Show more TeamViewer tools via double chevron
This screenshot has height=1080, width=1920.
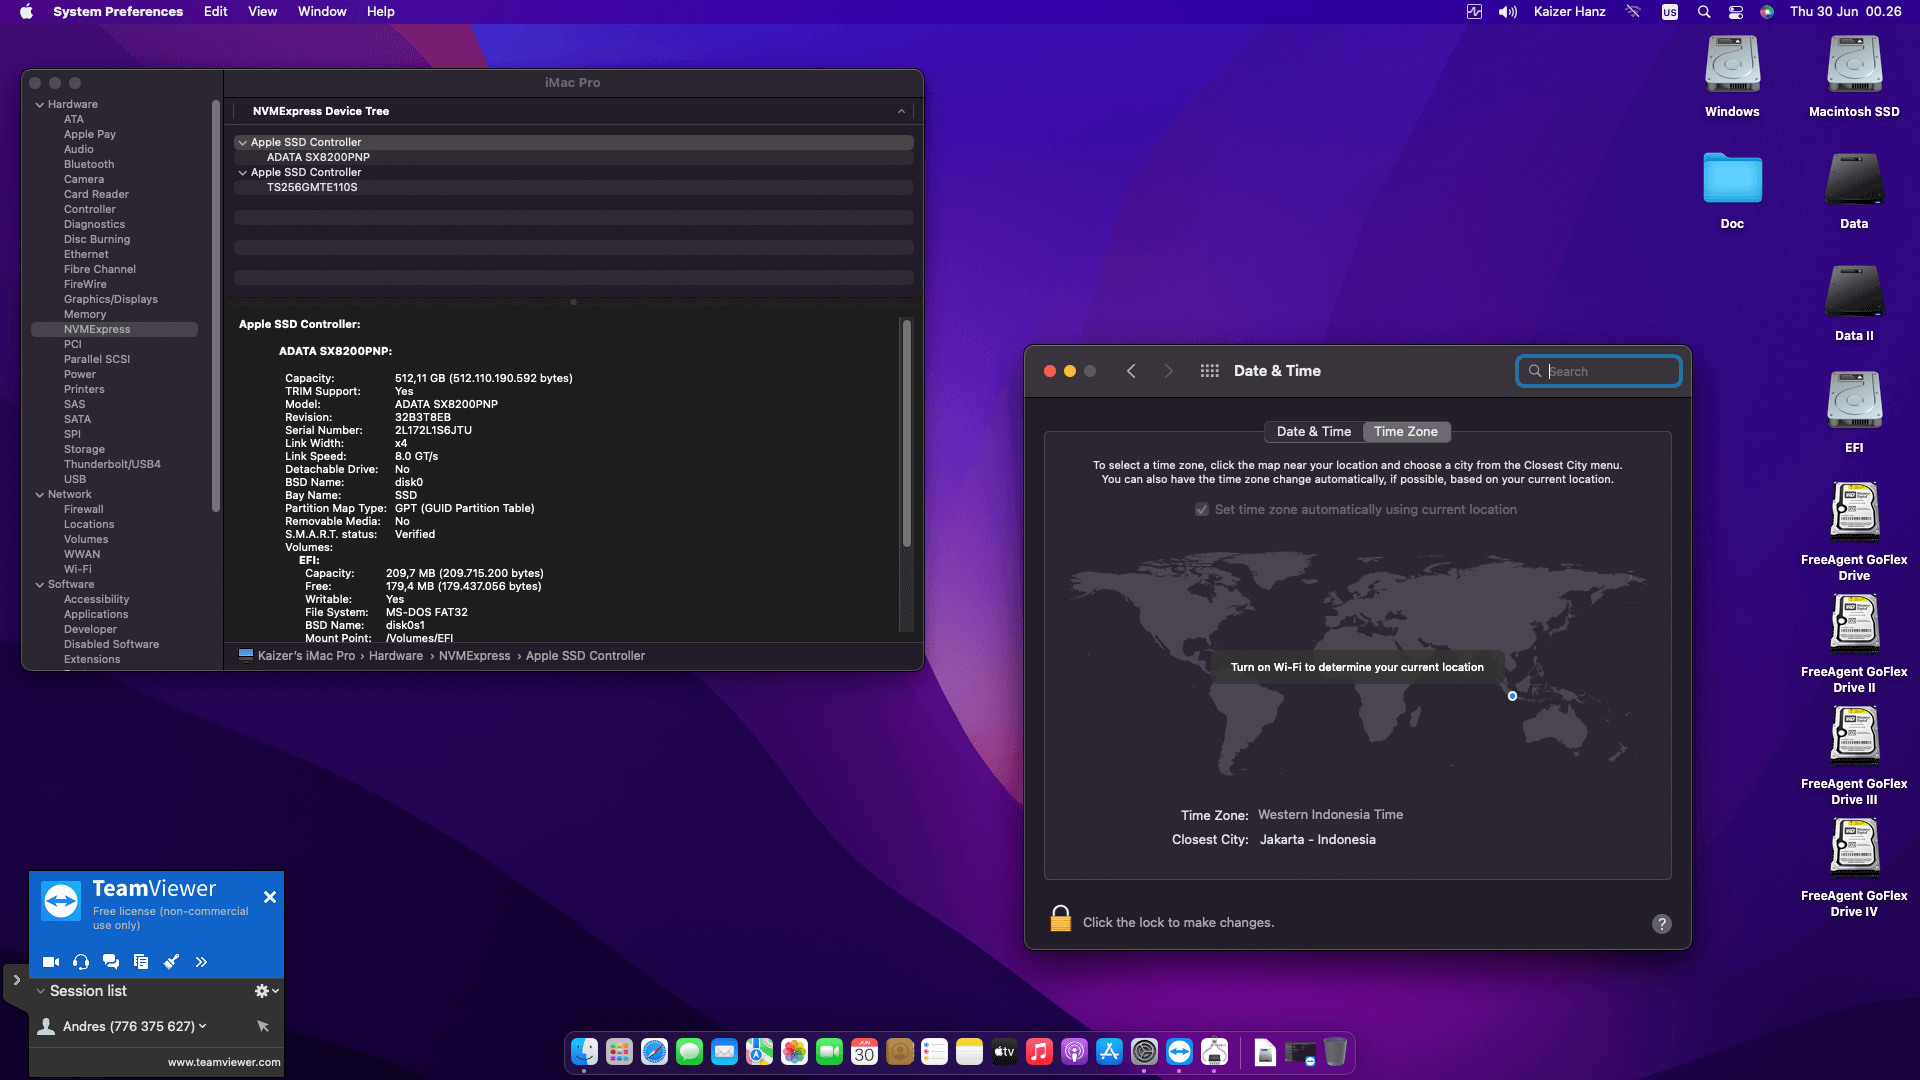[x=201, y=962]
